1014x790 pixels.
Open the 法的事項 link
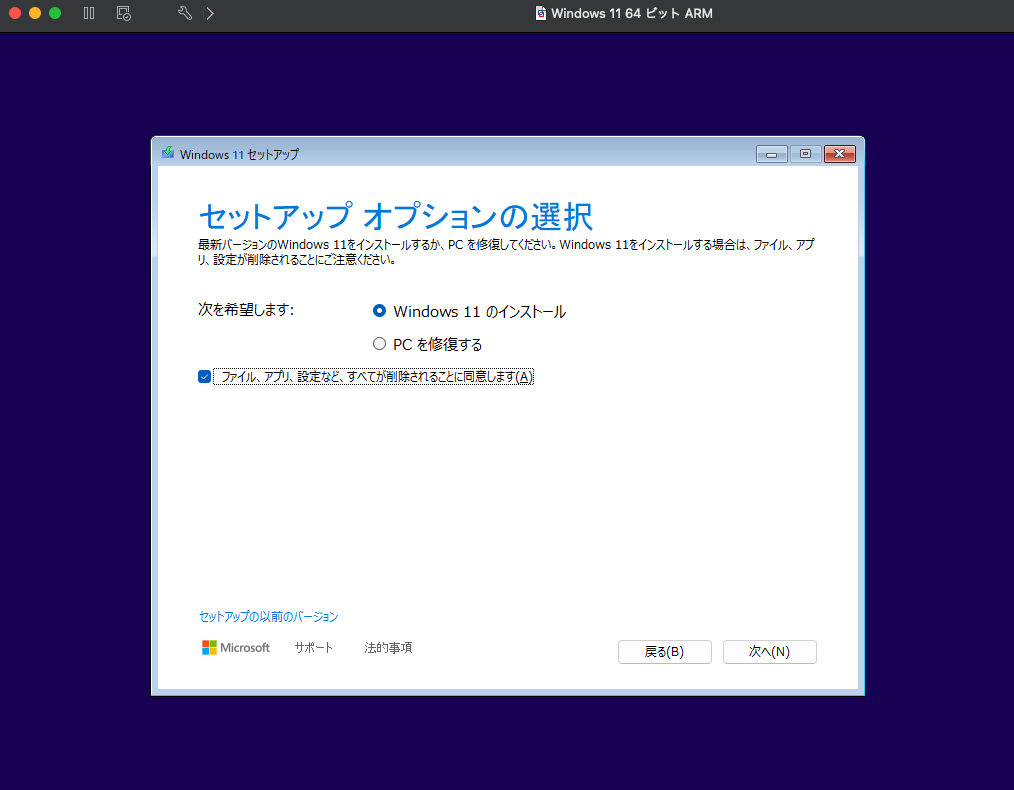coord(388,648)
